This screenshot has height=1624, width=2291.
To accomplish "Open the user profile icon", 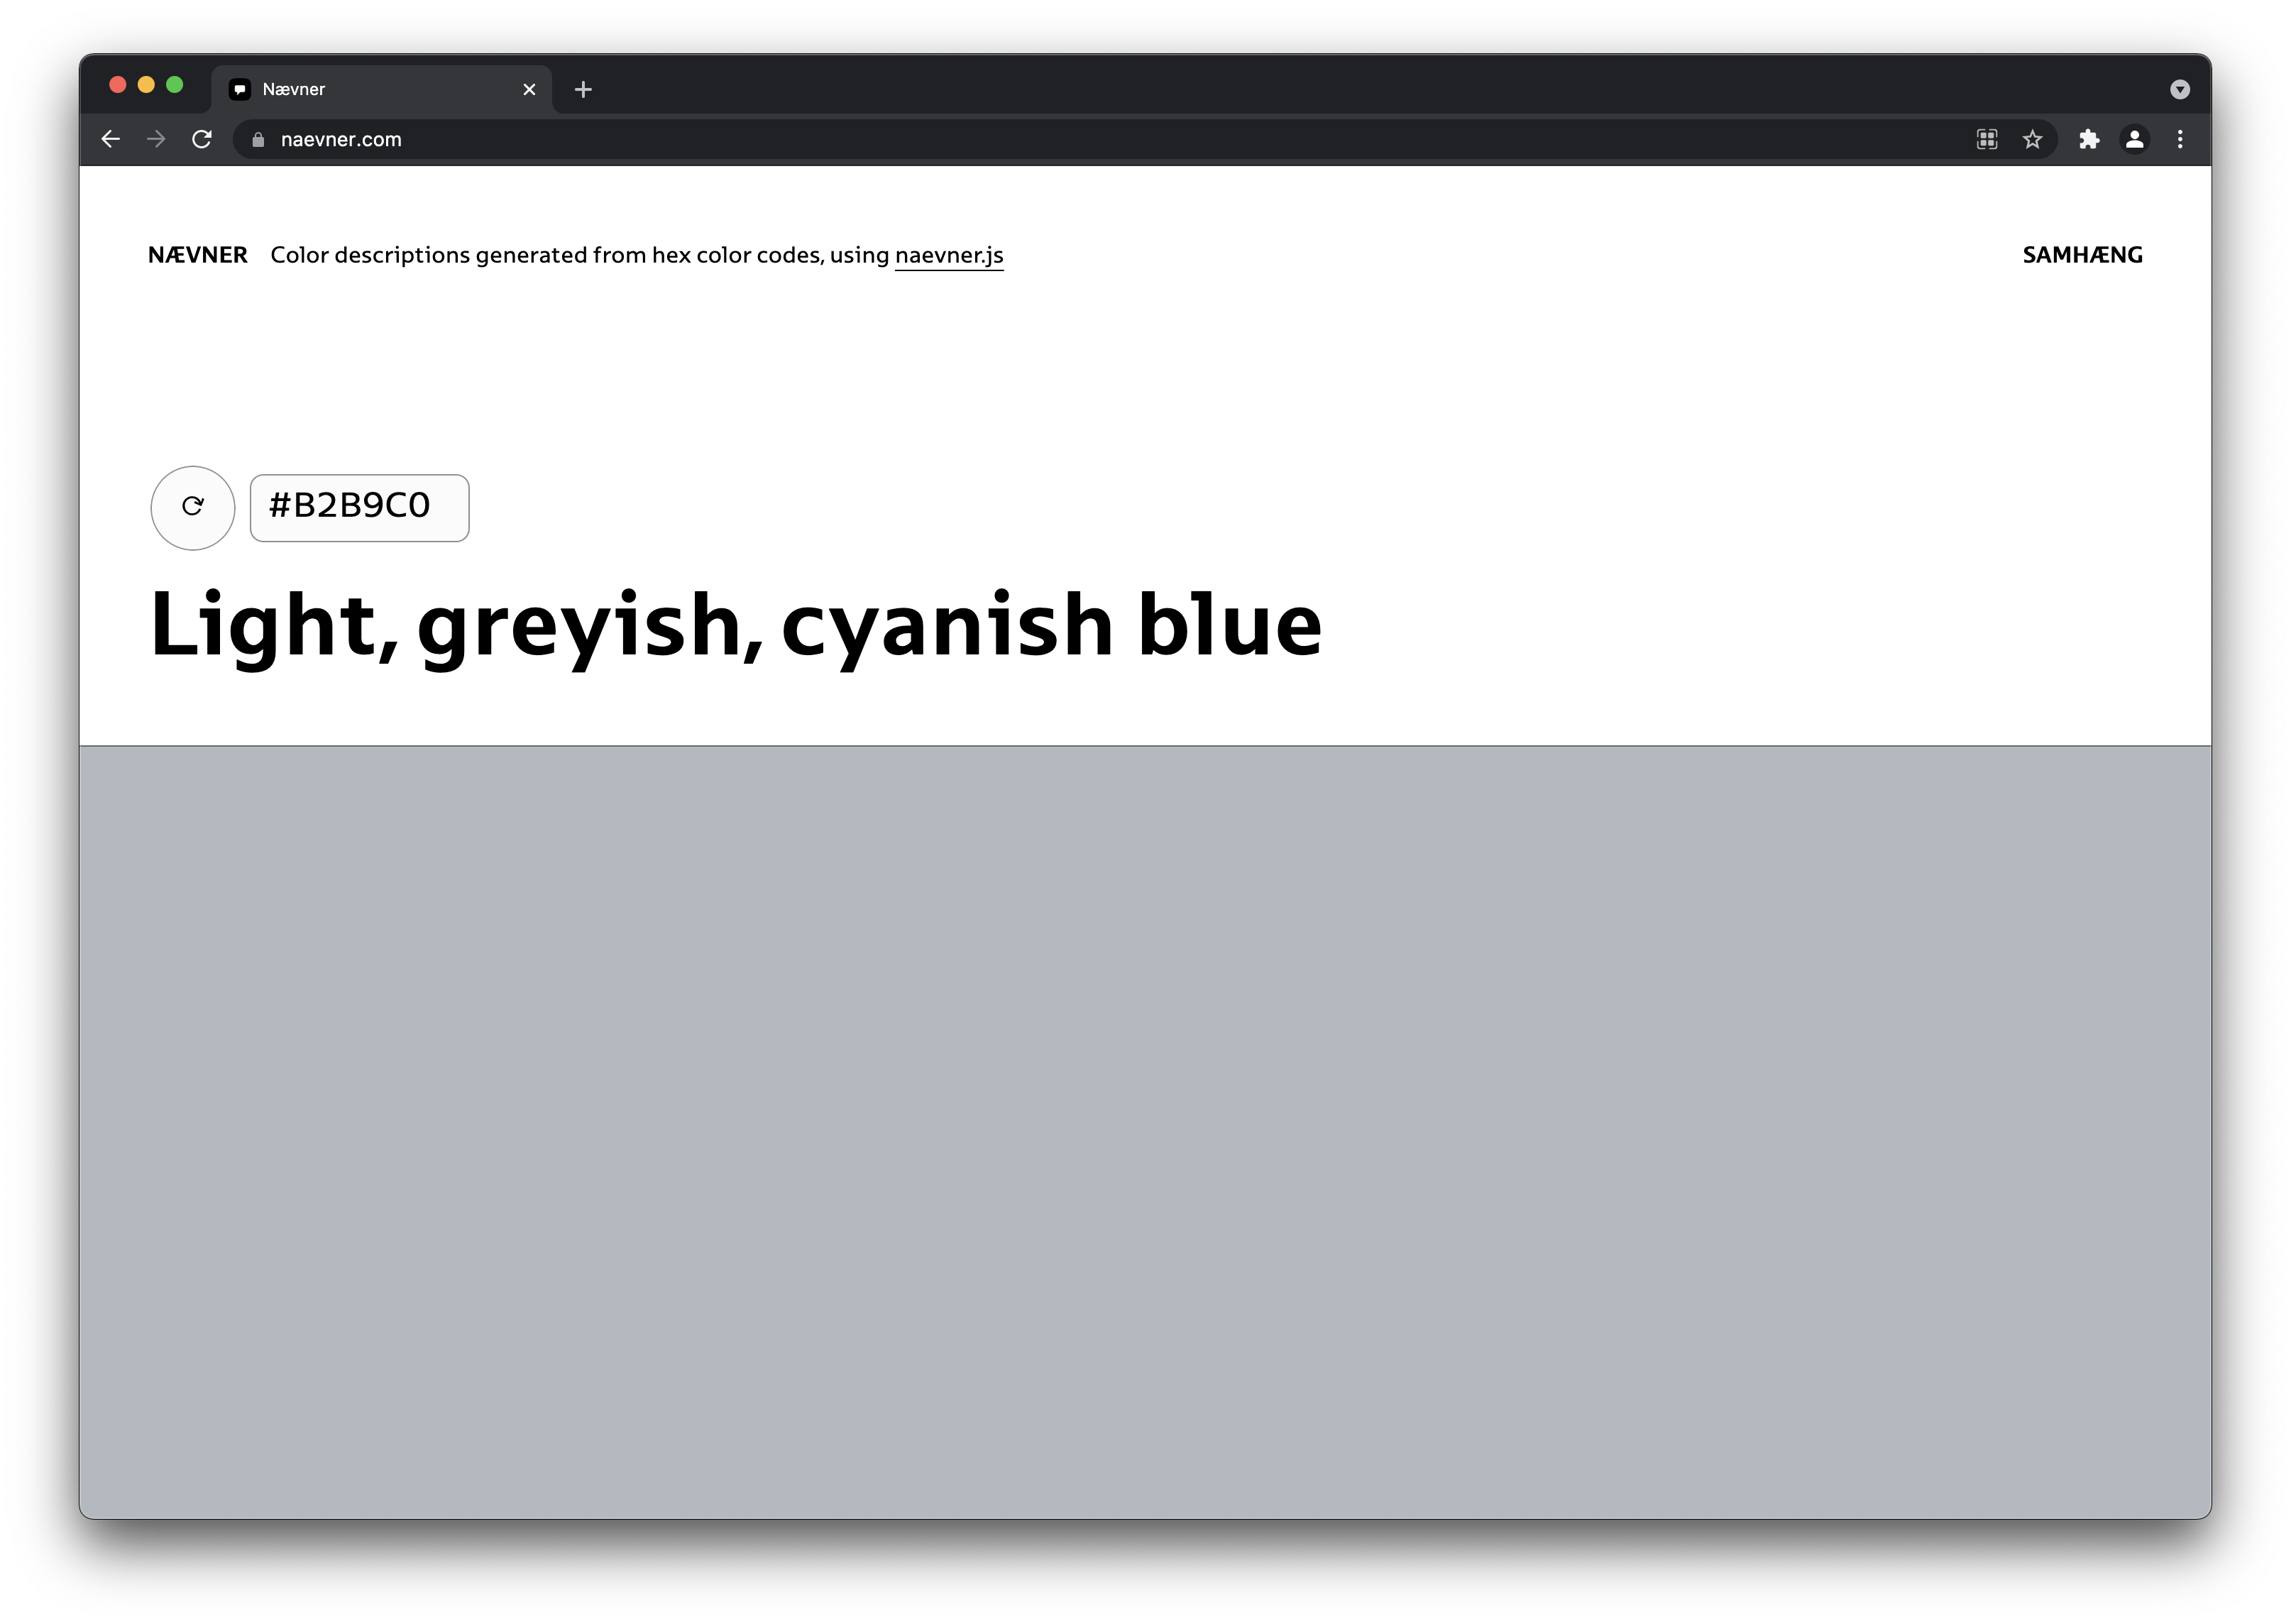I will coord(2134,139).
